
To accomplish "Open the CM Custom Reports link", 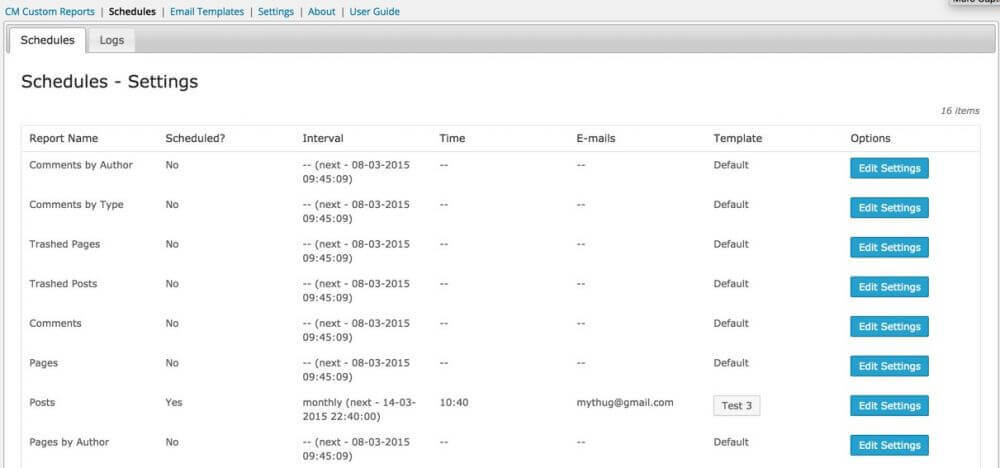I will tap(50, 12).
